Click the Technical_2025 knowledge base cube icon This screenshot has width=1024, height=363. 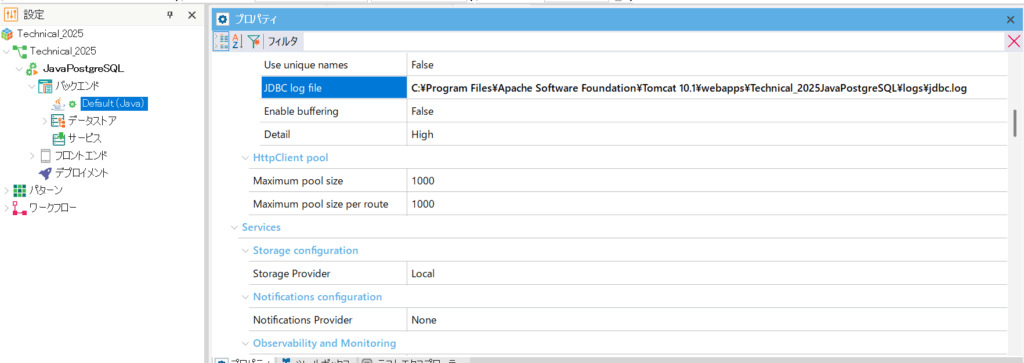[7, 33]
